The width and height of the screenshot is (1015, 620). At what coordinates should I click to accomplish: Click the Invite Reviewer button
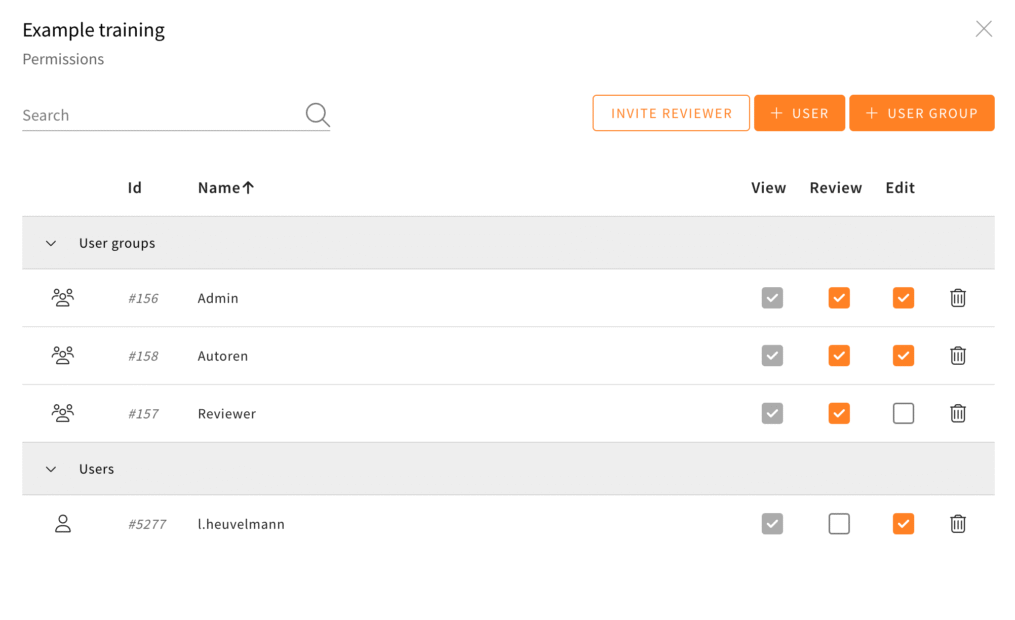click(x=671, y=114)
